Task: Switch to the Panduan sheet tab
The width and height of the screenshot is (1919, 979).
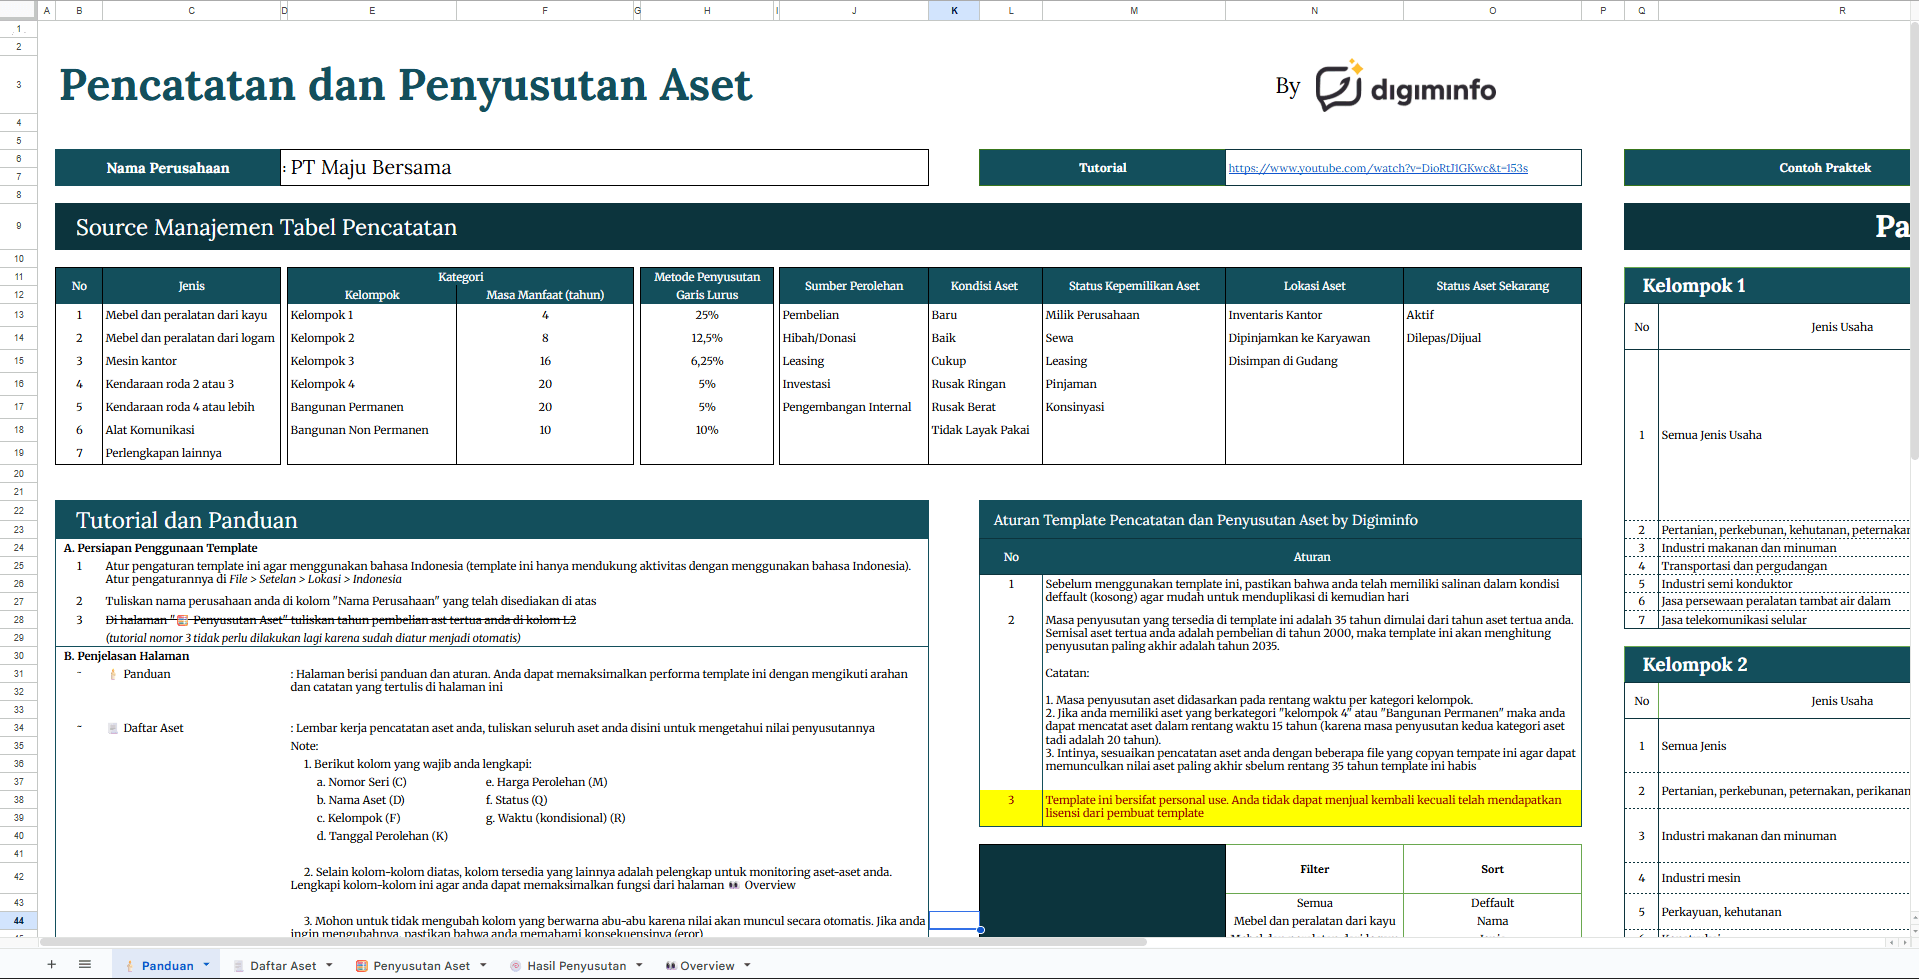Action: pyautogui.click(x=167, y=965)
